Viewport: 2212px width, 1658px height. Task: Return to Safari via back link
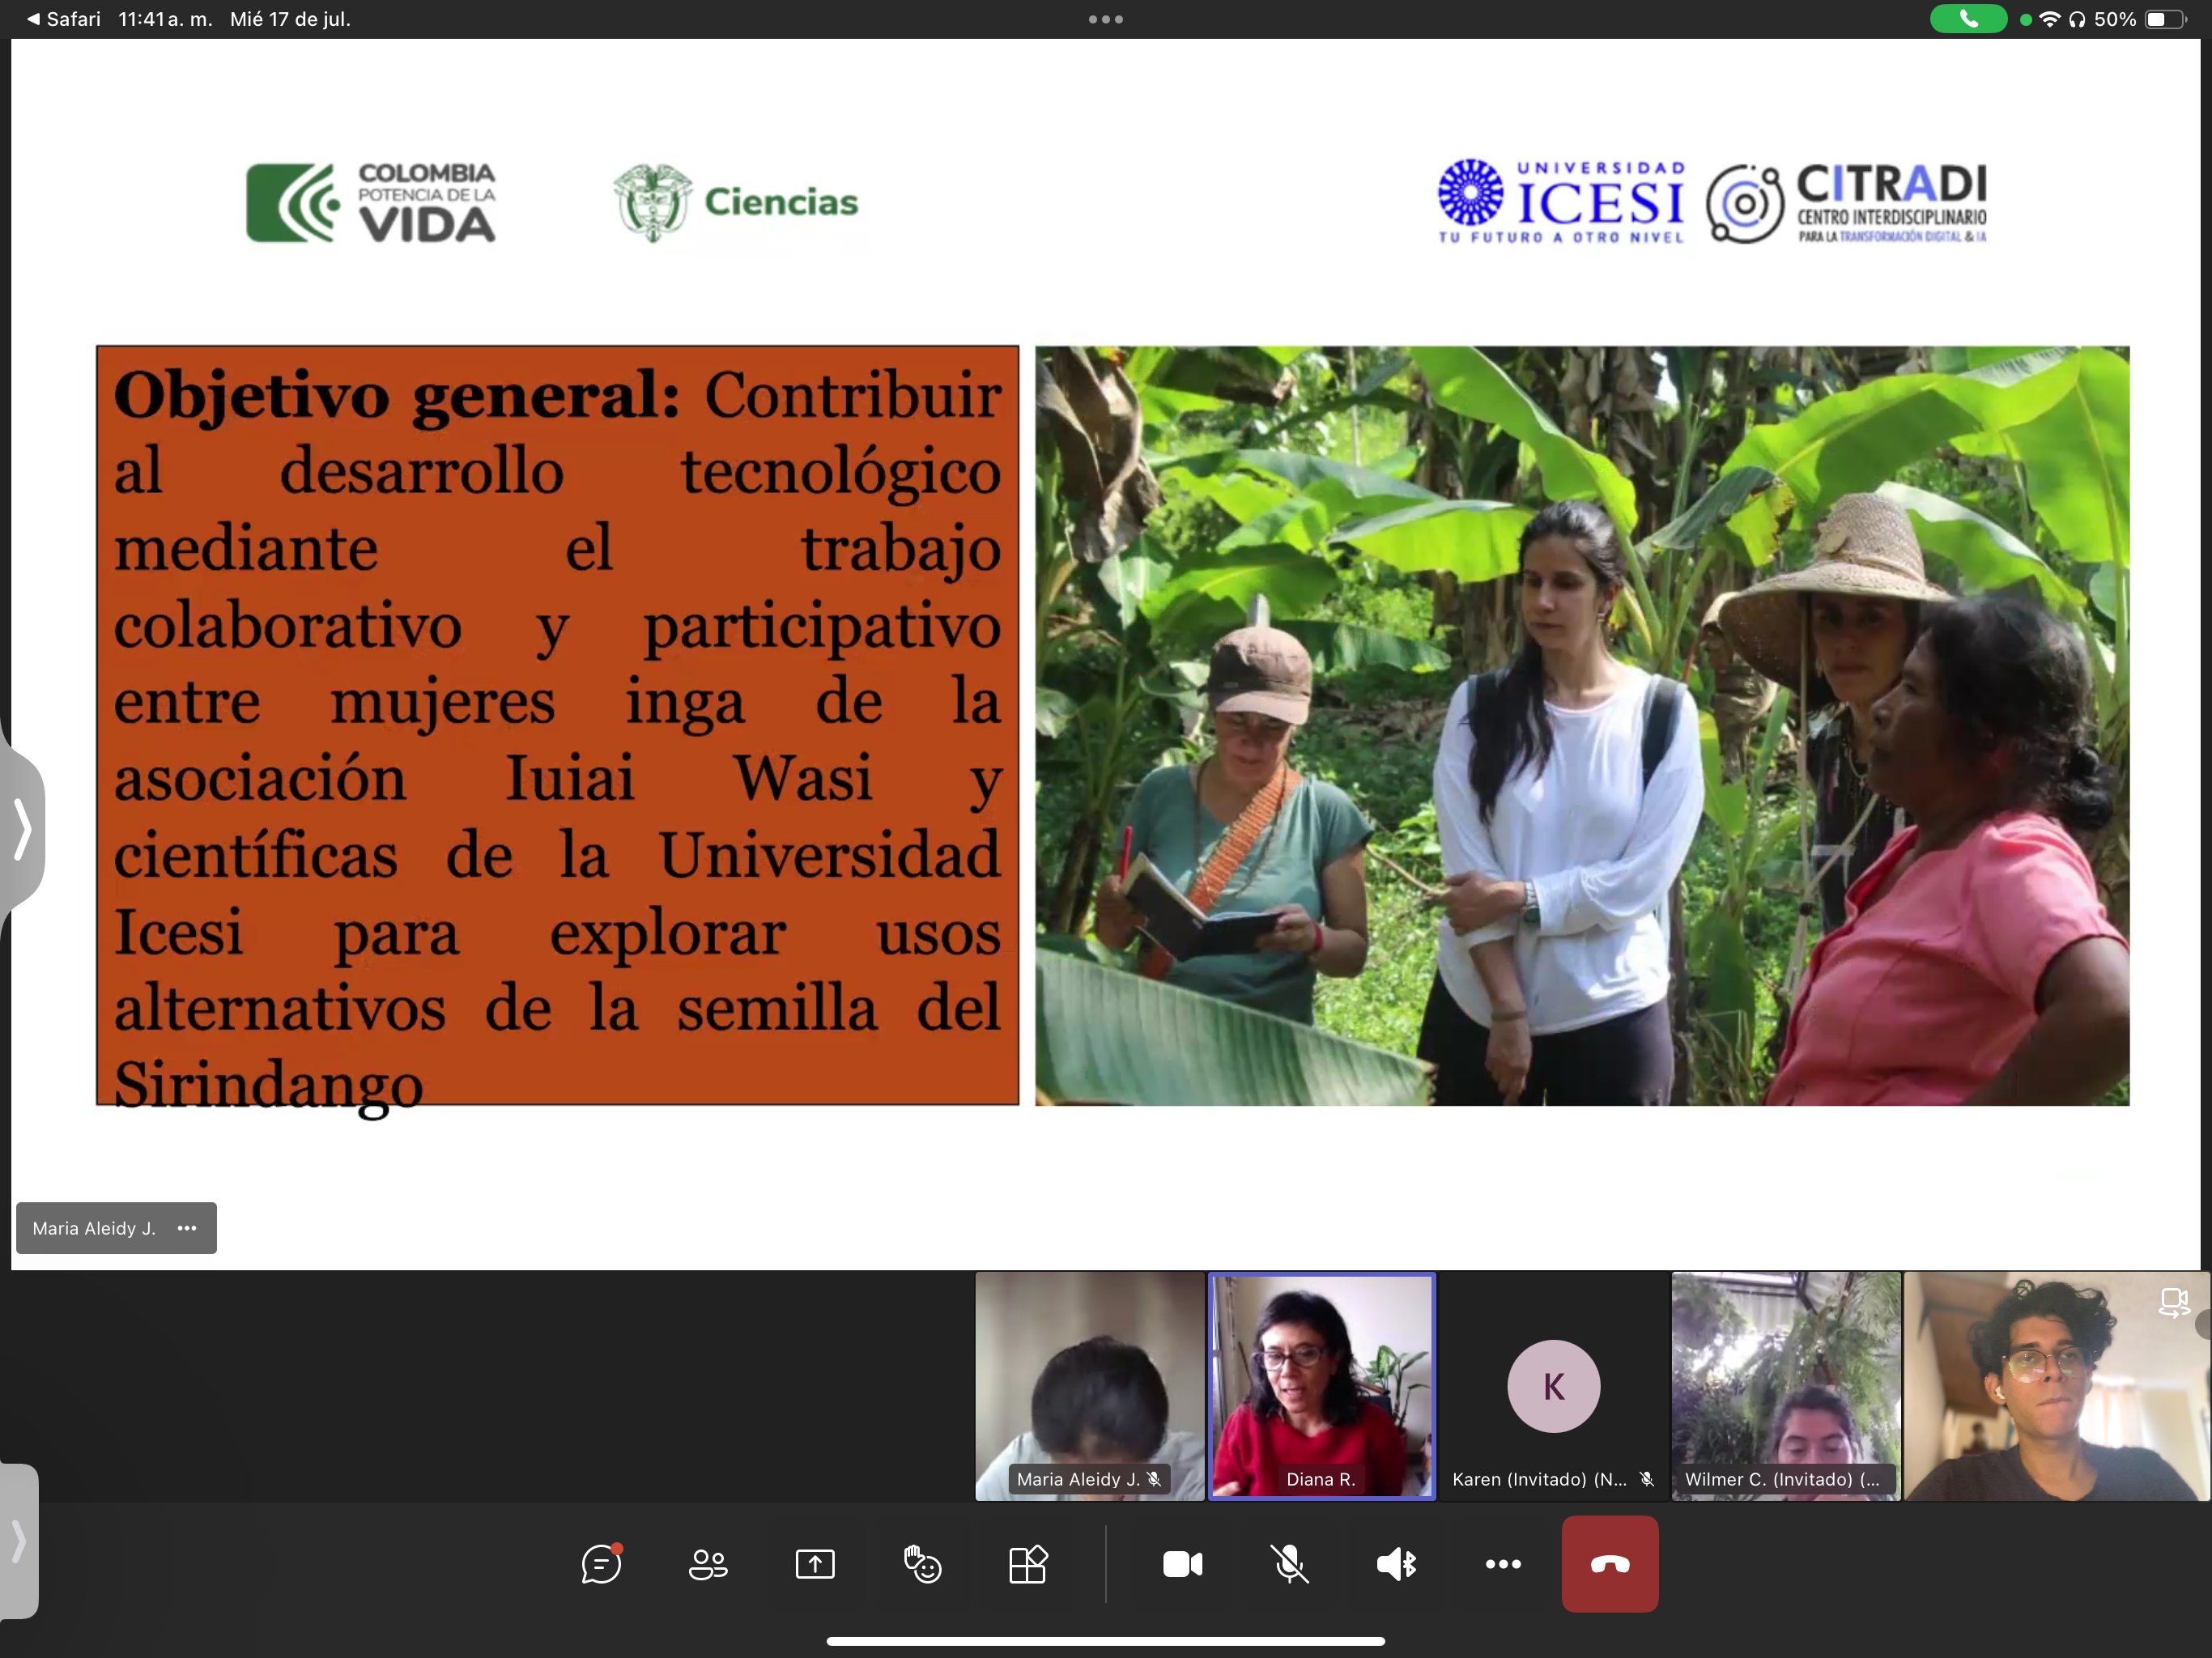click(x=63, y=19)
